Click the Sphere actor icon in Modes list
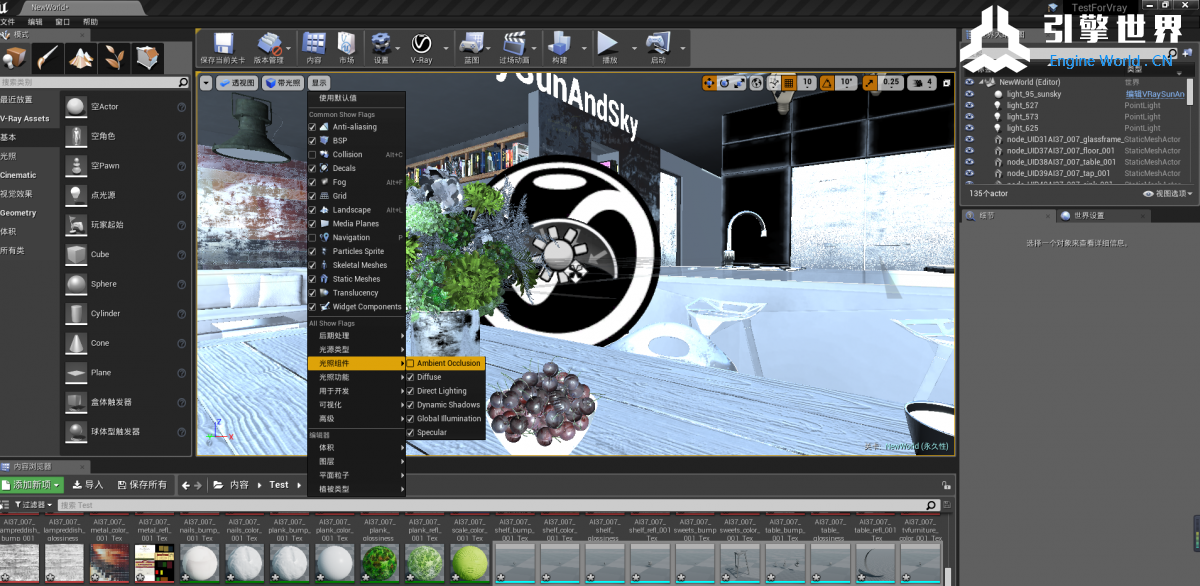1200x586 pixels. pyautogui.click(x=76, y=284)
